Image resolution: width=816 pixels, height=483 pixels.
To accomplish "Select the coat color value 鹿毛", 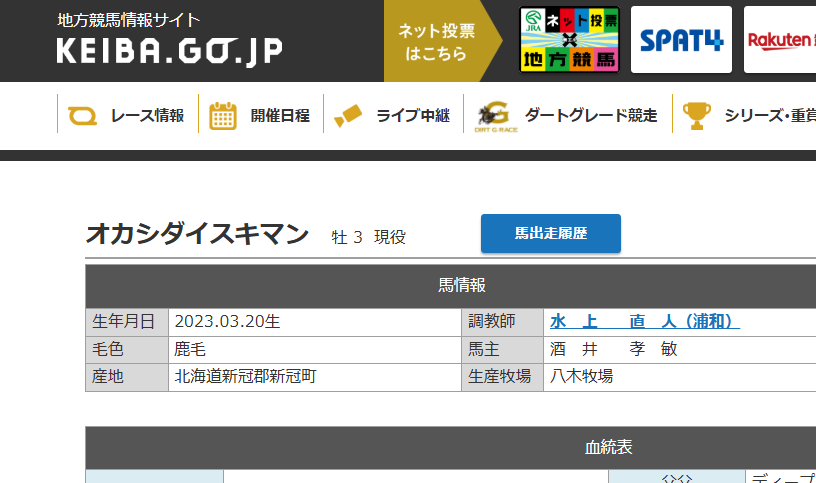I will tap(190, 349).
